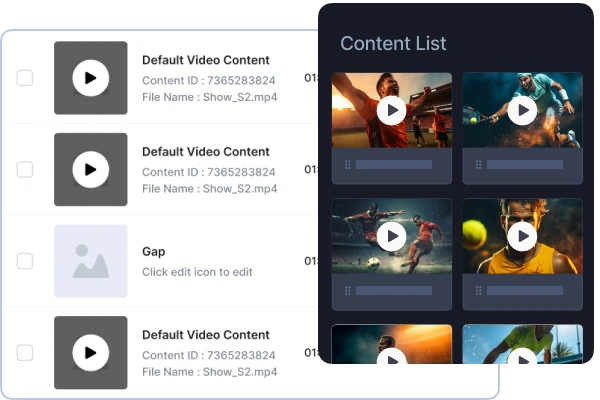Viewport: 600px width, 400px height.
Task: Click last row's Content ID : 7365283824
Action: pyautogui.click(x=209, y=355)
